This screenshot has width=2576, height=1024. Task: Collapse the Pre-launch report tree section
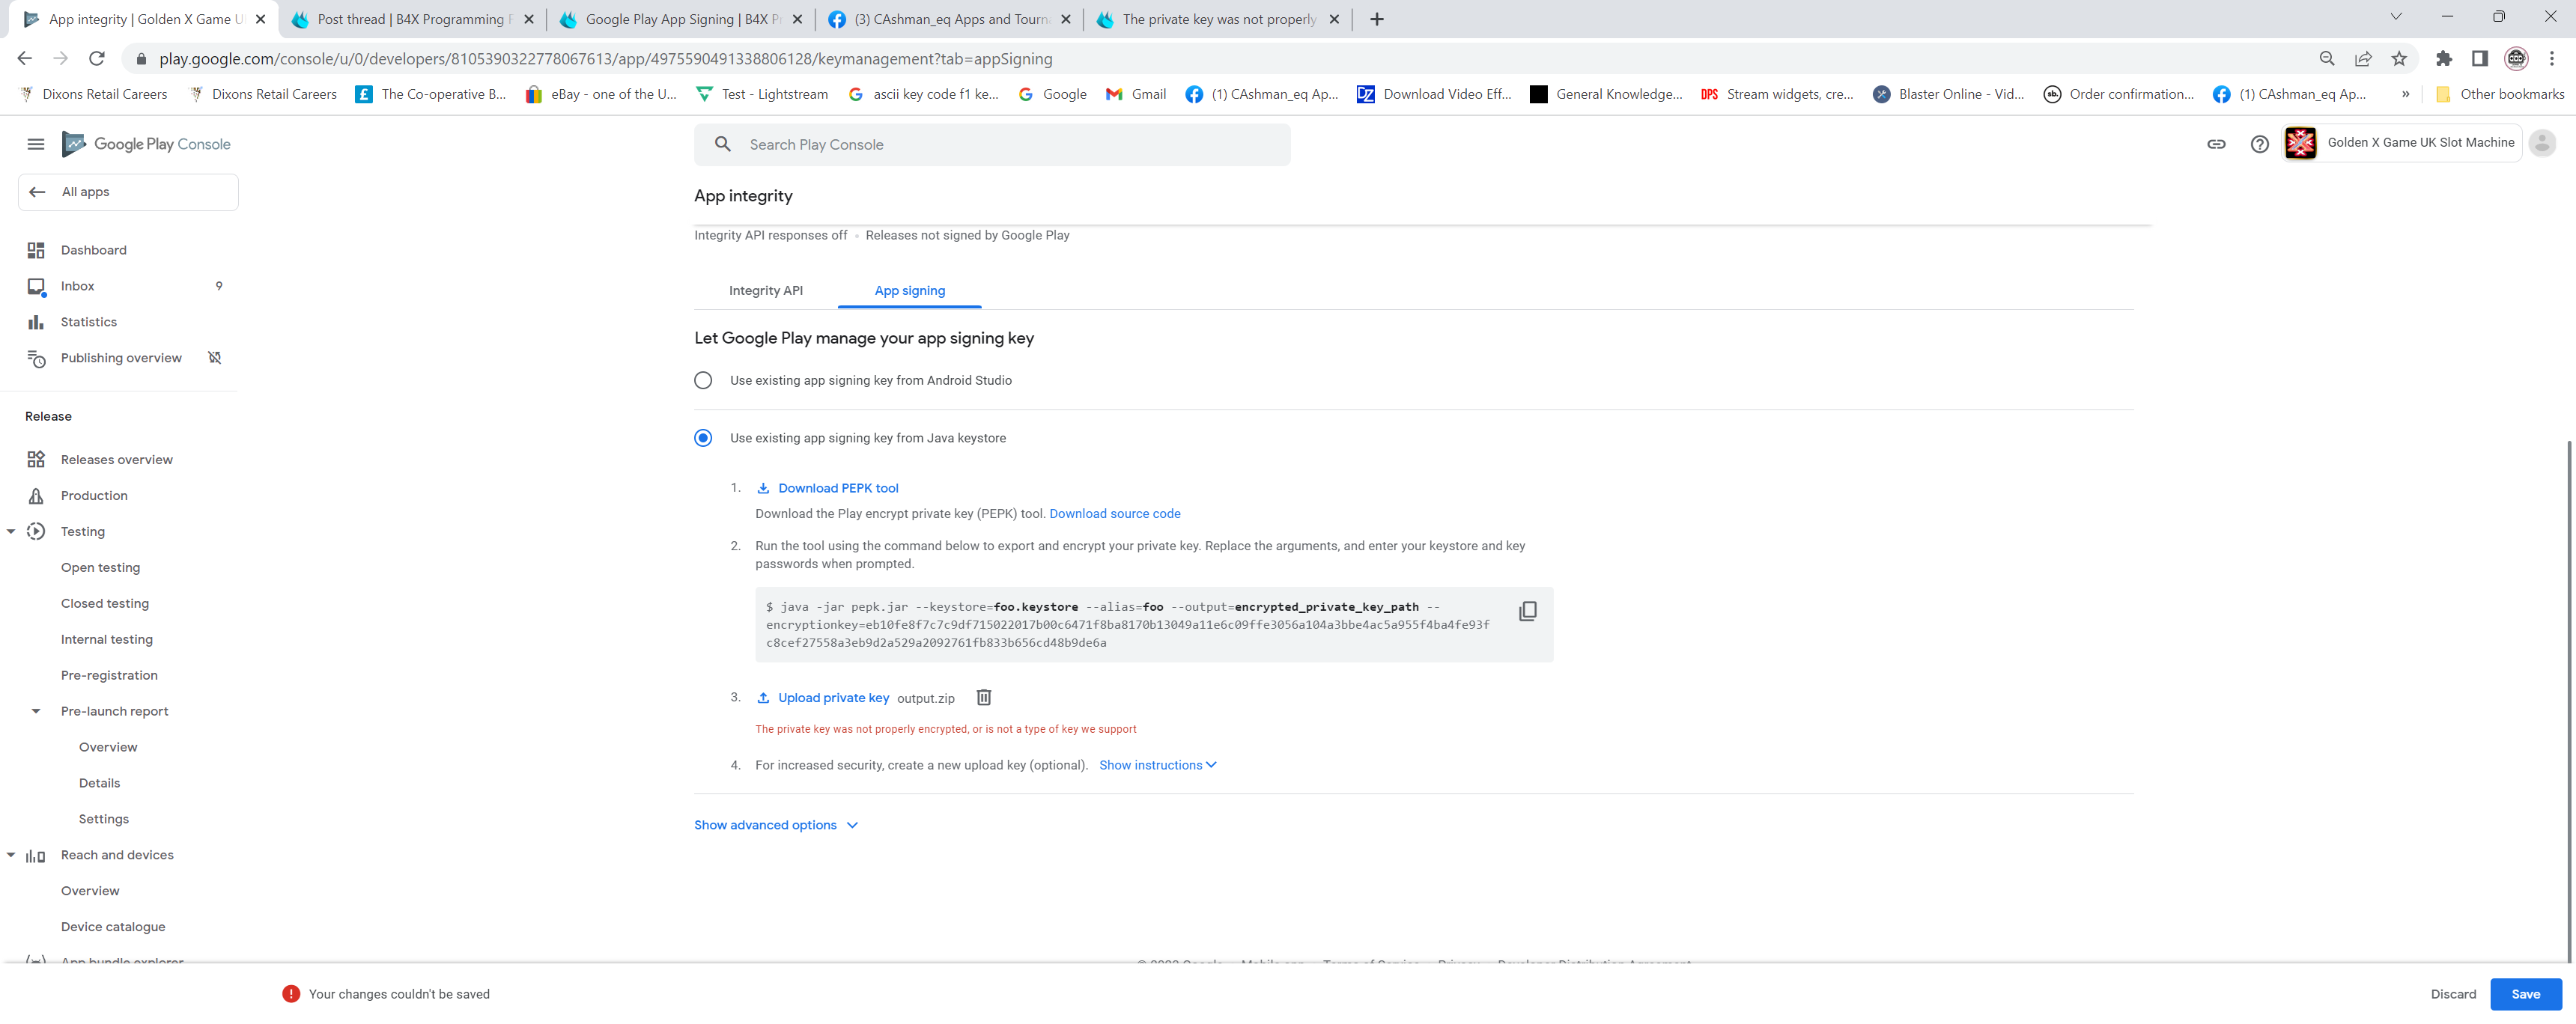[36, 711]
